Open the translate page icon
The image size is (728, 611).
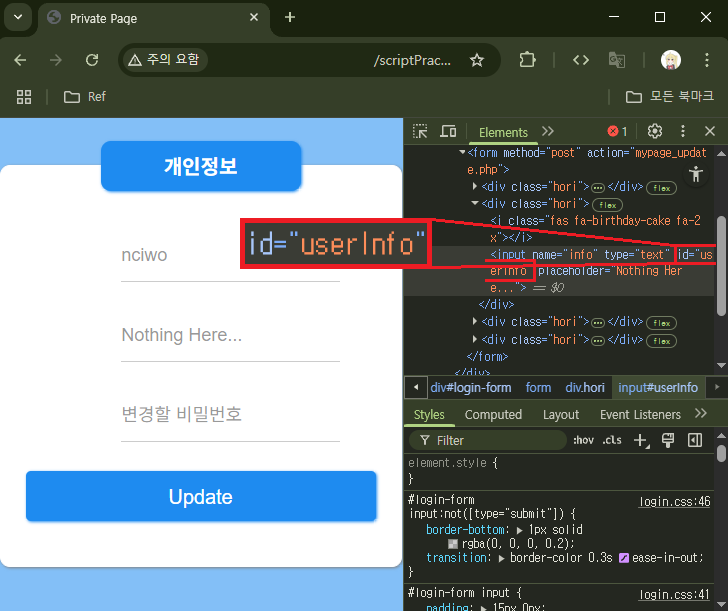(x=617, y=60)
